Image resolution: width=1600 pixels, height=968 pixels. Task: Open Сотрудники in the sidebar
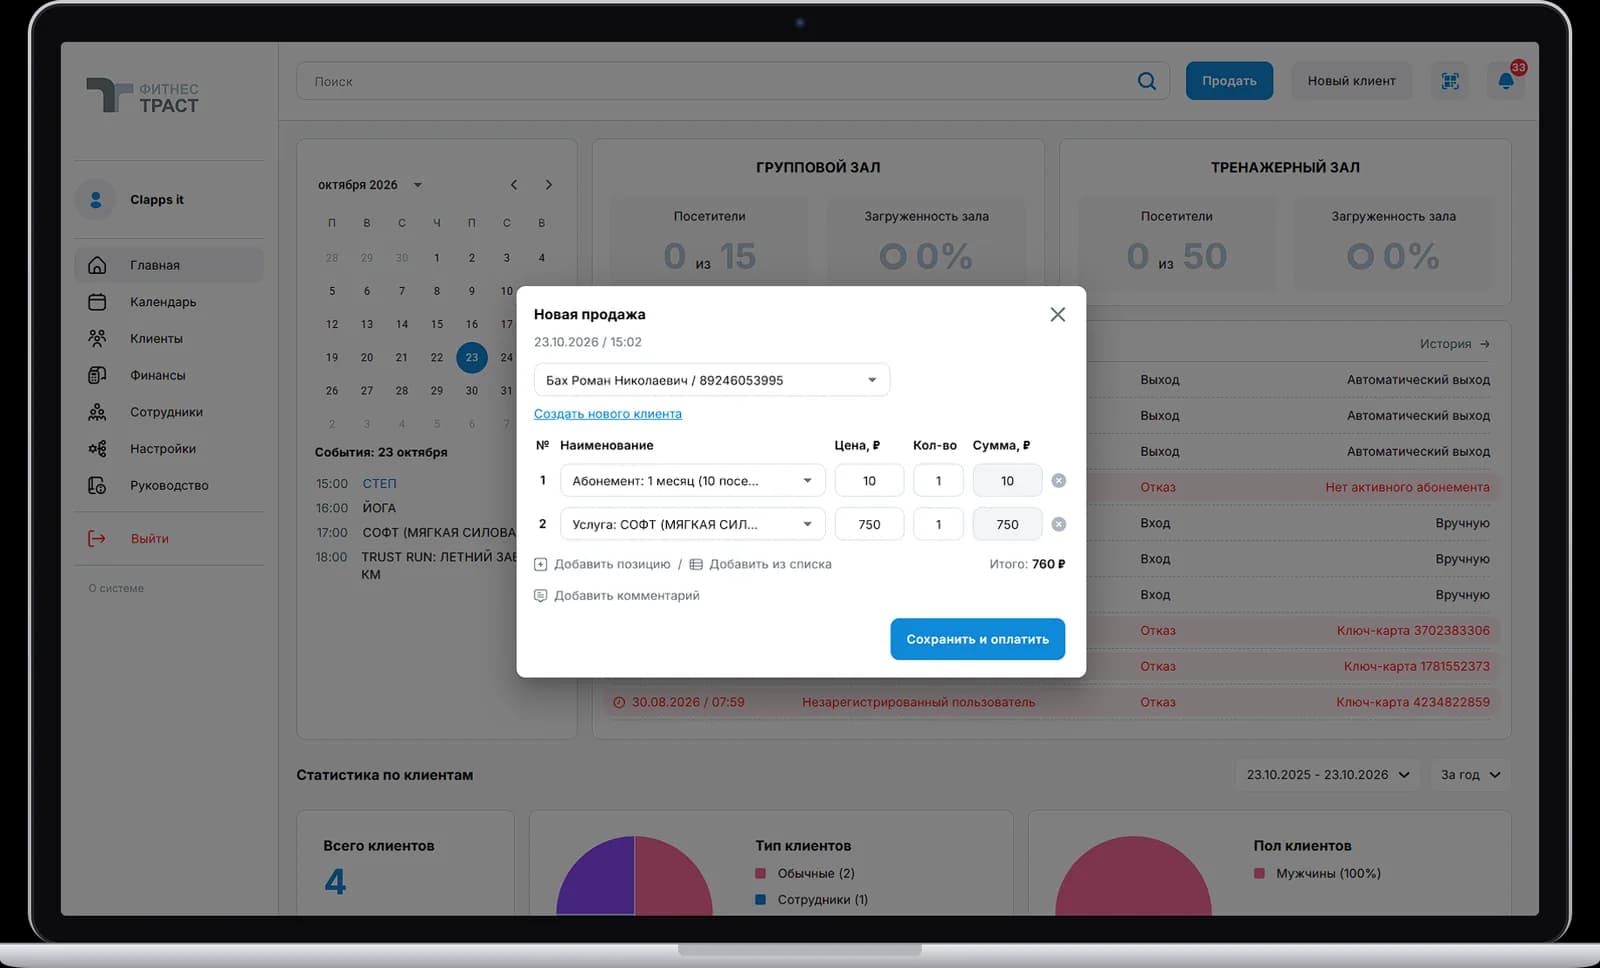point(168,412)
